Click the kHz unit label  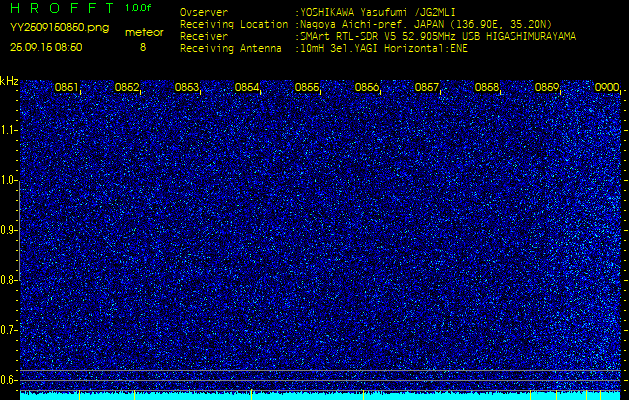pos(9,81)
